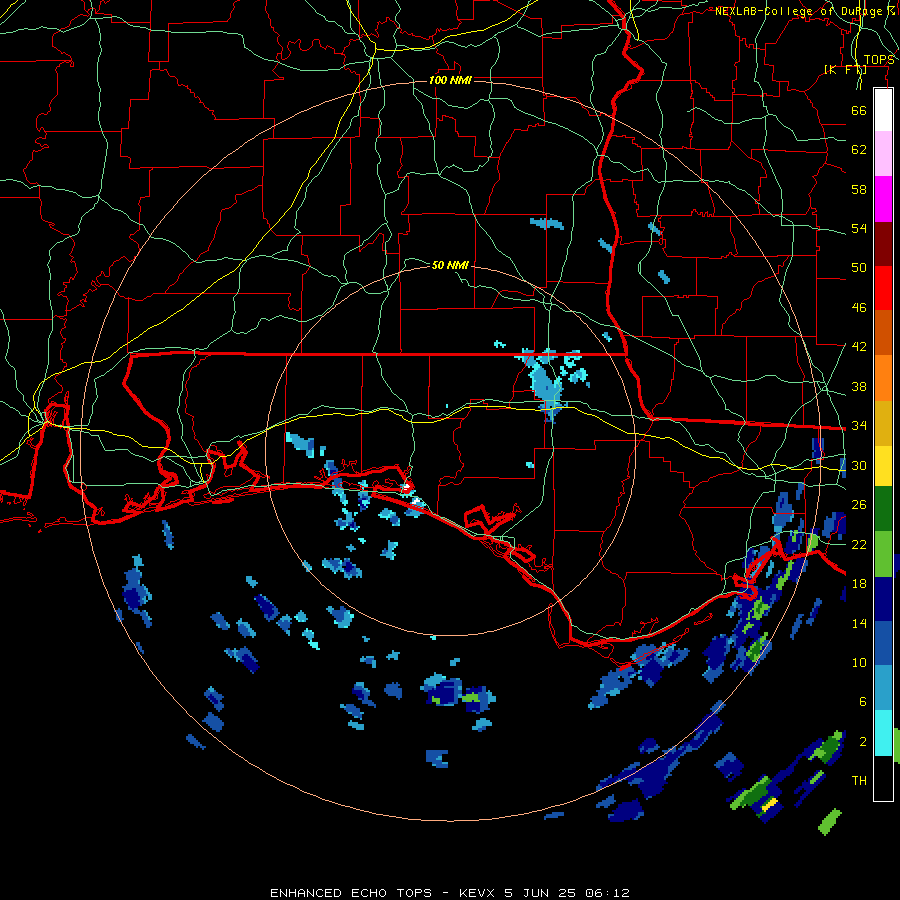Viewport: 900px width, 900px height.
Task: Pick the light blue legend swatch
Action: click(x=883, y=688)
